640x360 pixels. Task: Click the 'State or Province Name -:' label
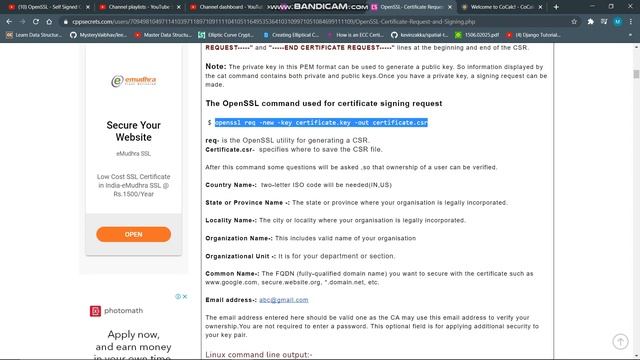(247, 202)
